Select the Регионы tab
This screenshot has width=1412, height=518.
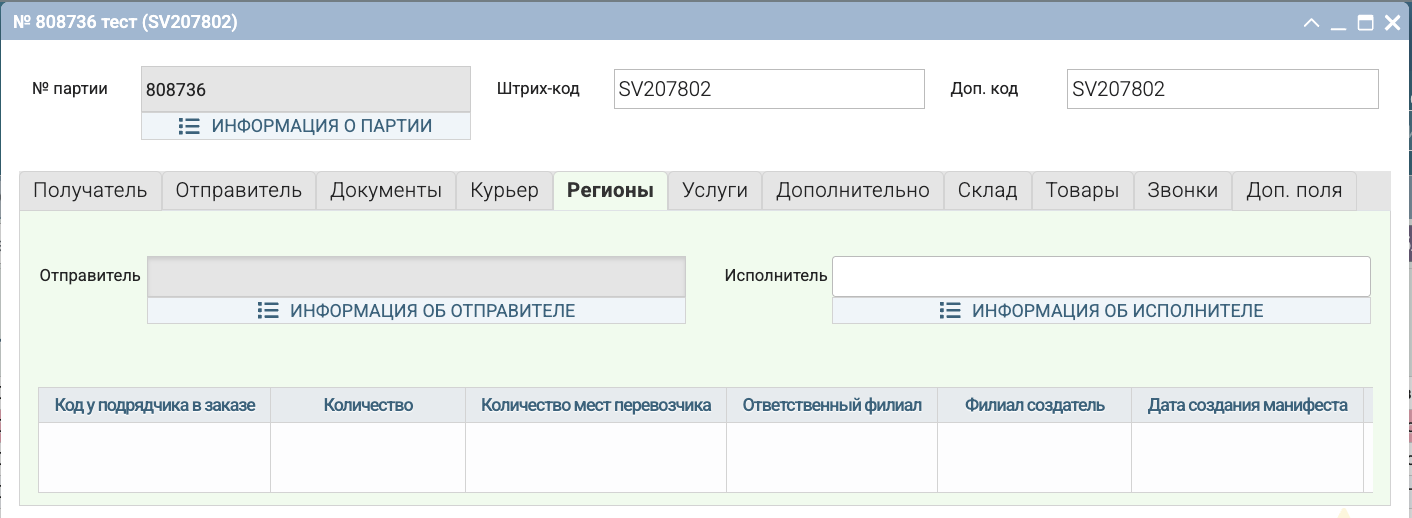pyautogui.click(x=610, y=190)
